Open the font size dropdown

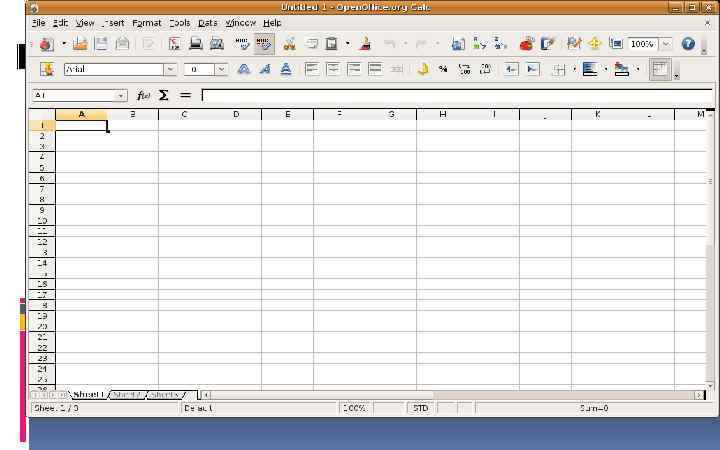(x=221, y=69)
